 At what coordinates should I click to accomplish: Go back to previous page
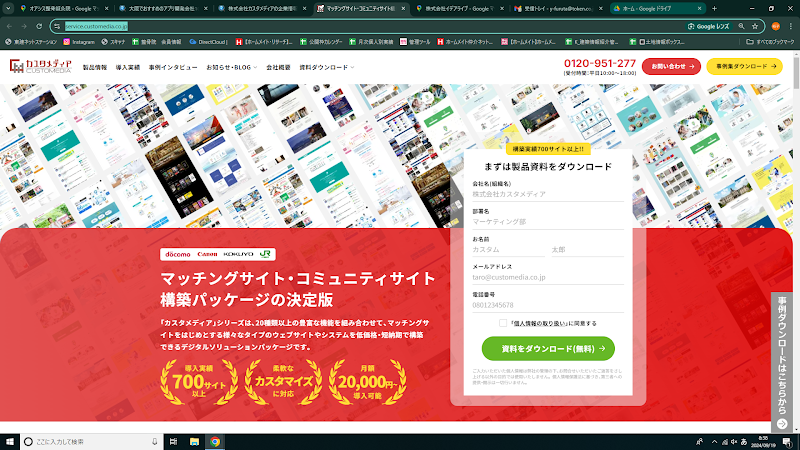pyautogui.click(x=10, y=26)
